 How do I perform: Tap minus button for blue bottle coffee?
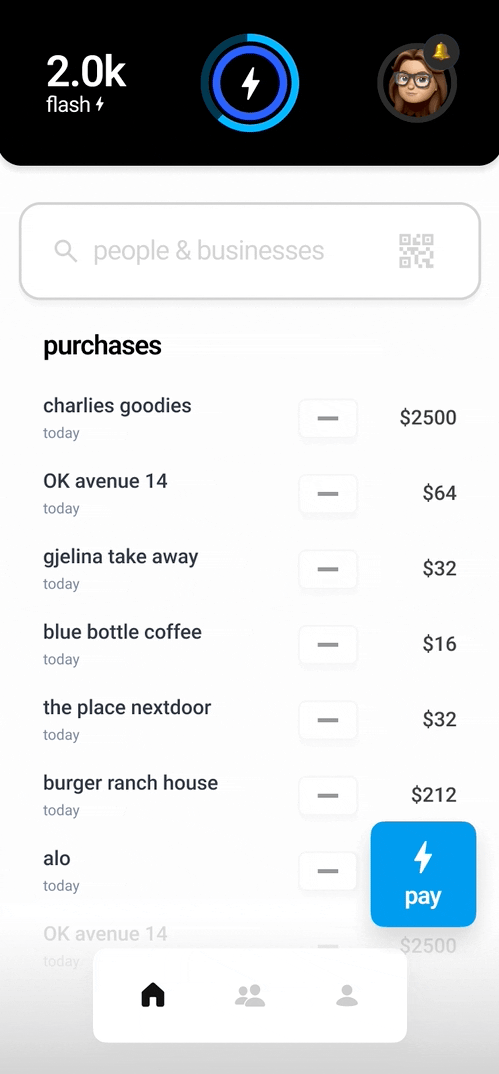pos(328,644)
